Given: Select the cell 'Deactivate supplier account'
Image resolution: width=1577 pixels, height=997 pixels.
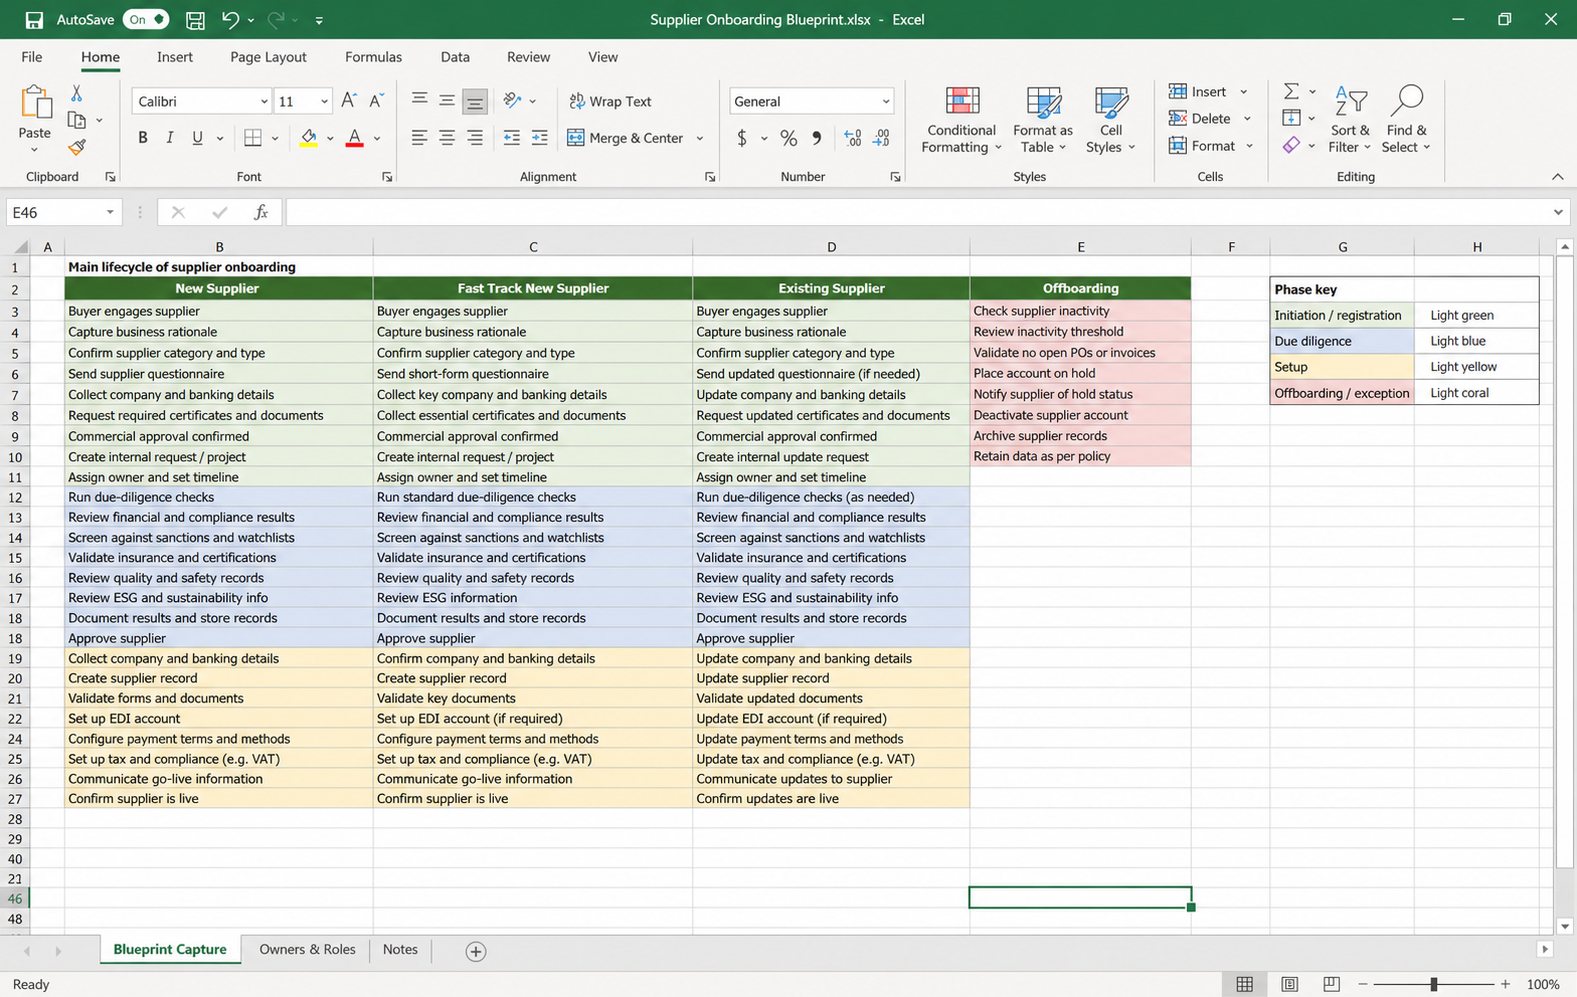Looking at the screenshot, I should pyautogui.click(x=1080, y=415).
